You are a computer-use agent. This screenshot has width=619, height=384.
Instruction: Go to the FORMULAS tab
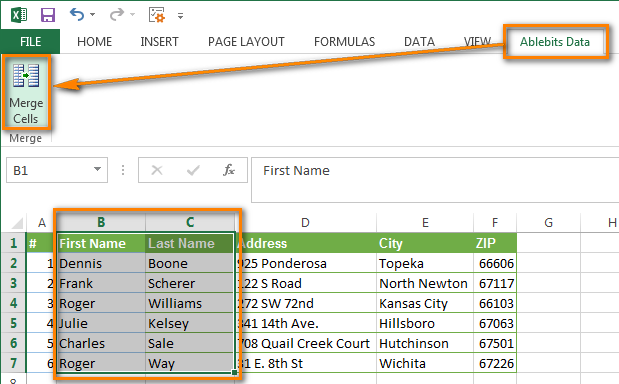345,41
